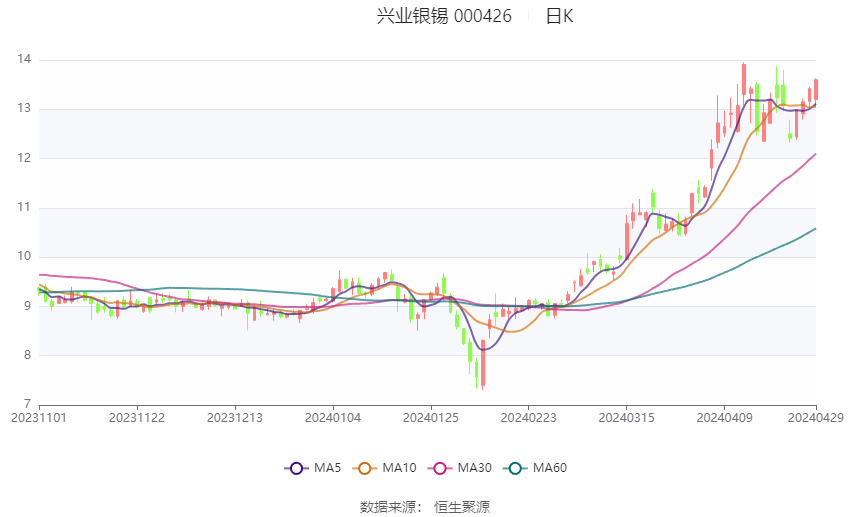Click x-axis date label 20231101
Image resolution: width=850 pixels, height=517 pixels.
pos(39,418)
